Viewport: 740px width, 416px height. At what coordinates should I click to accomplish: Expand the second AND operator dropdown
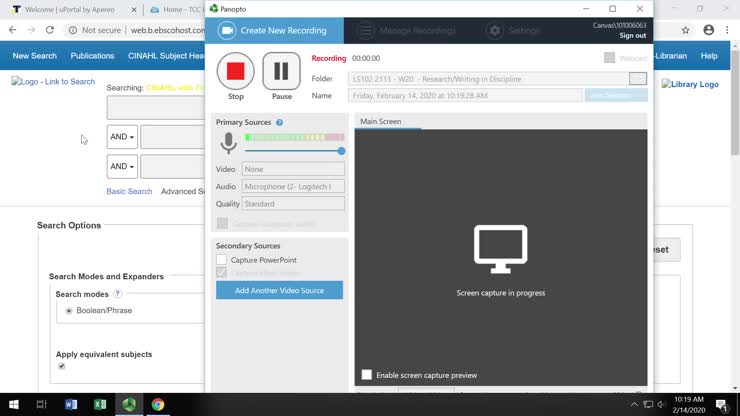[122, 167]
